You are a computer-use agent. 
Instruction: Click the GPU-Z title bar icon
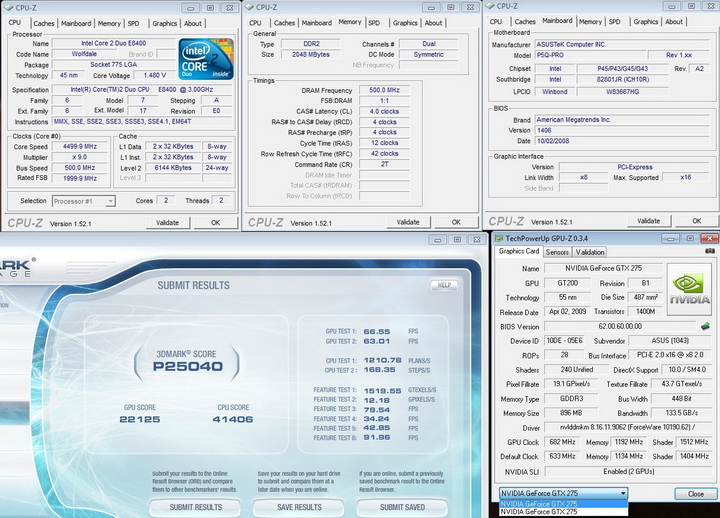[499, 238]
